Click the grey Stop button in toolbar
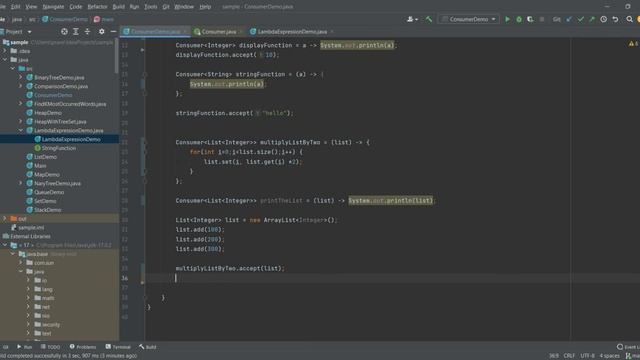Viewport: 640px width, 360px height. (x=542, y=19)
